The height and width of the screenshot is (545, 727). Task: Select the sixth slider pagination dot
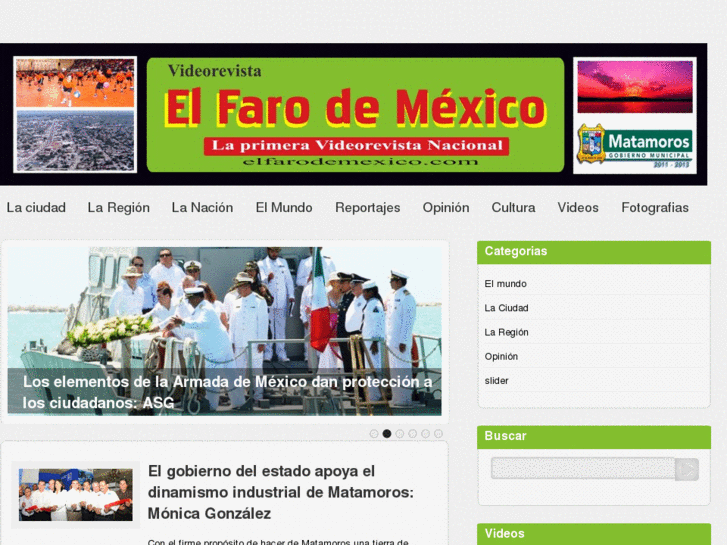point(438,434)
